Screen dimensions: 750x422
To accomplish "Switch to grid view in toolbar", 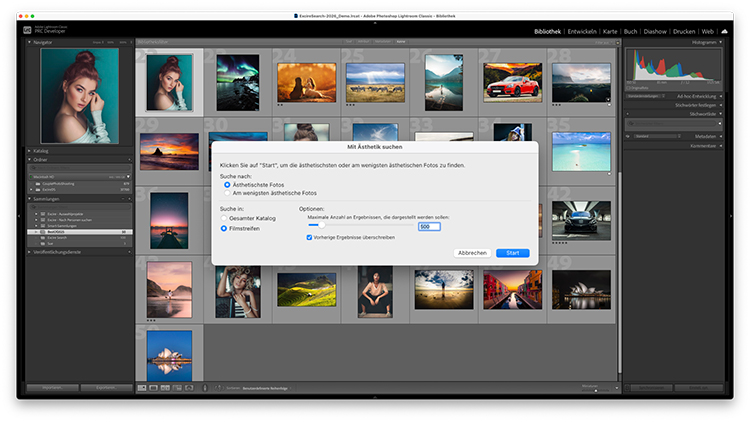I will click(141, 387).
